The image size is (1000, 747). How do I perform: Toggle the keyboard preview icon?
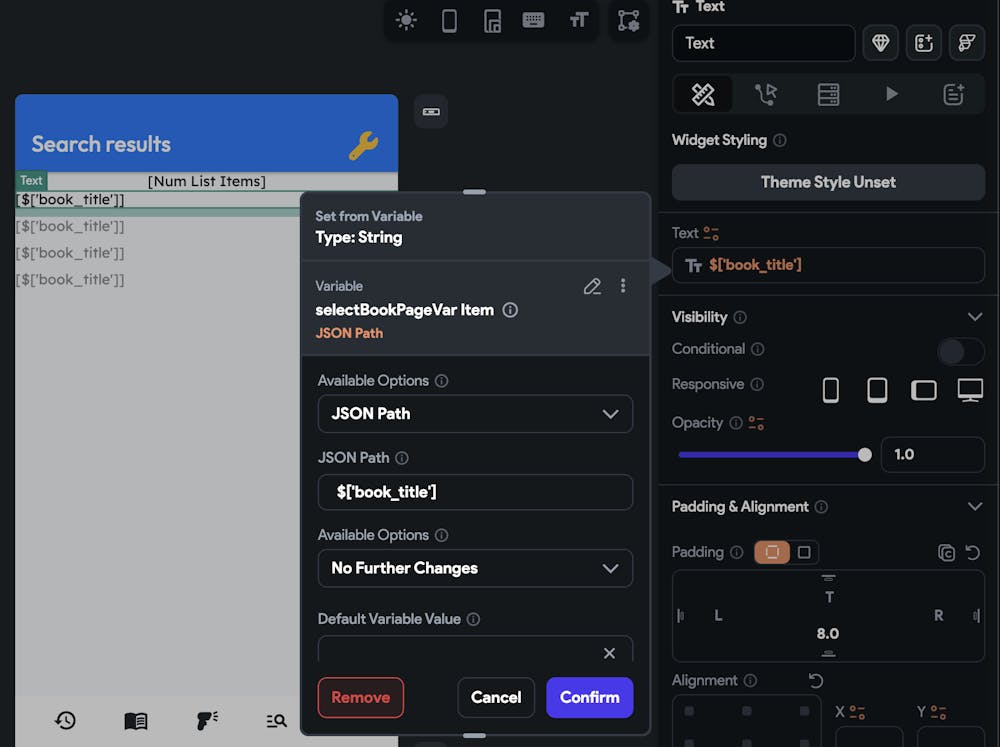click(533, 20)
